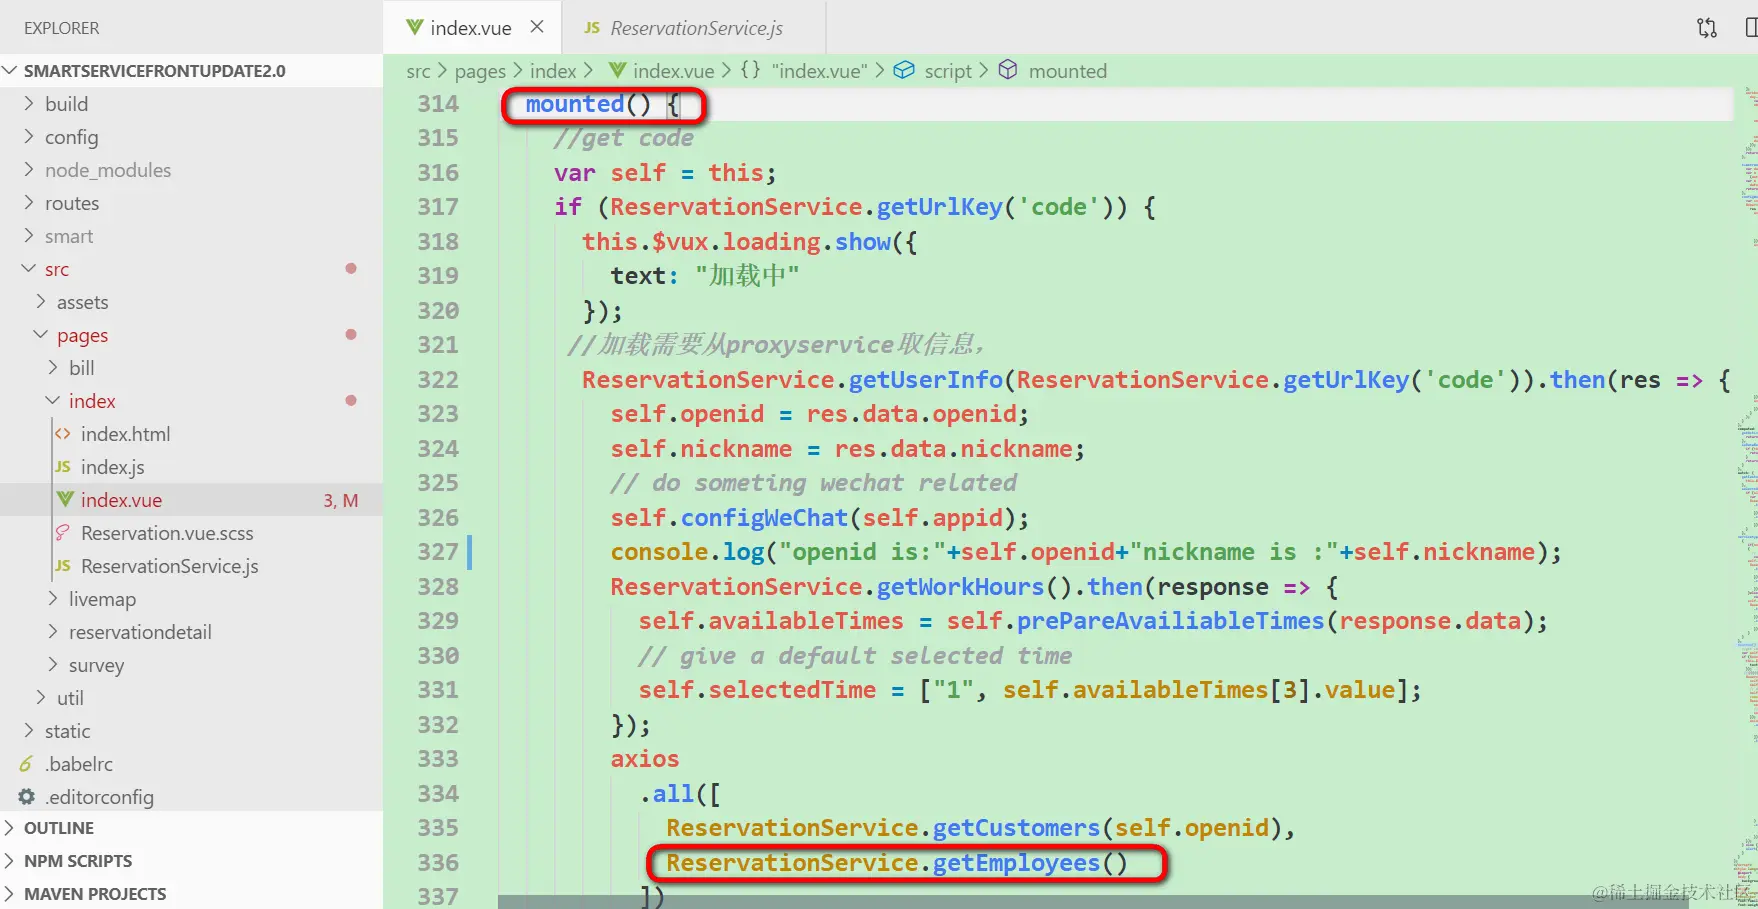Image resolution: width=1758 pixels, height=909 pixels.
Task: Click the JS icon beside ReservationService.js in explorer
Action: [x=63, y=566]
